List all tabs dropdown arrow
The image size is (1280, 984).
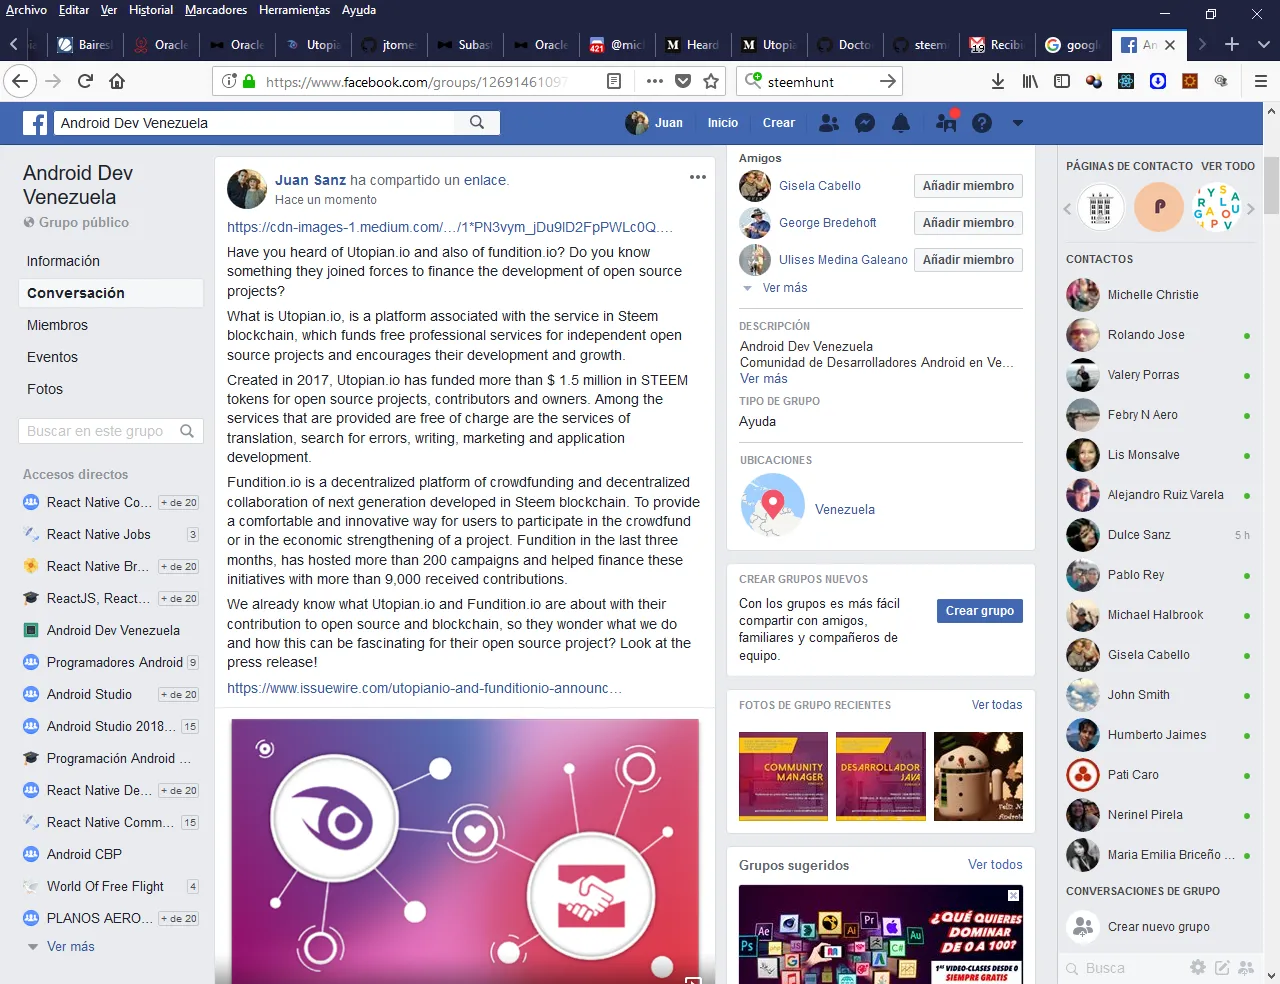1263,44
